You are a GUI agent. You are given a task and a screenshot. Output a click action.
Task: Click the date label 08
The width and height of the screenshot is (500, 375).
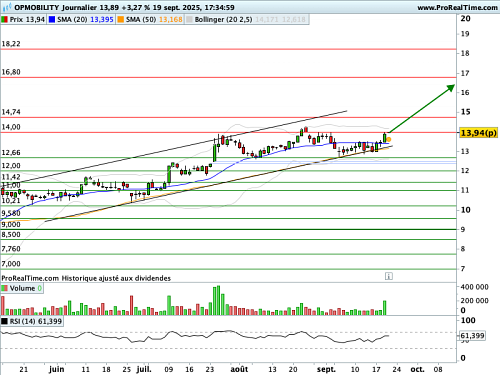(438, 369)
